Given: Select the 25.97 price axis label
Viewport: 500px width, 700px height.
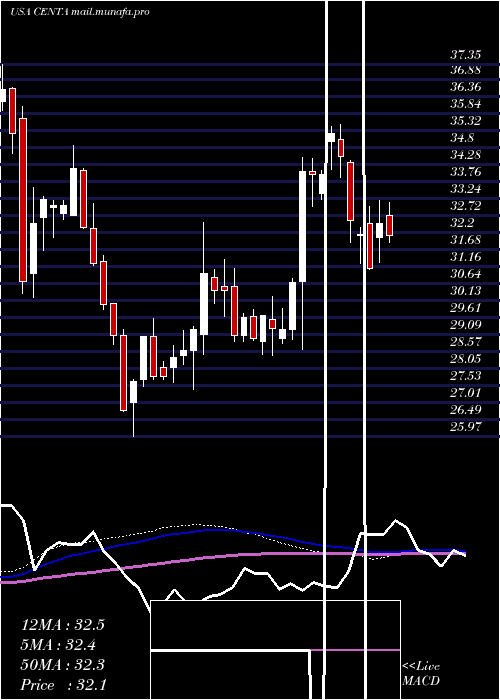Looking at the screenshot, I should (x=466, y=426).
